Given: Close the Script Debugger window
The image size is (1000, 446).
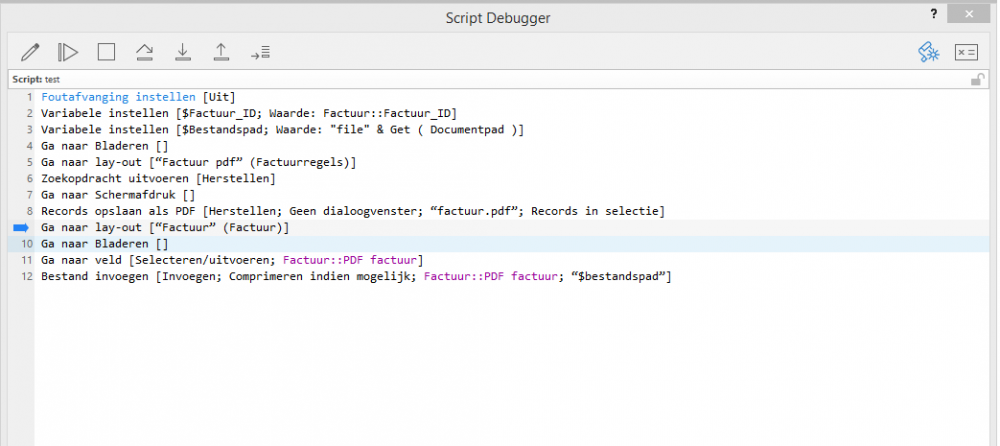Looking at the screenshot, I should (969, 13).
